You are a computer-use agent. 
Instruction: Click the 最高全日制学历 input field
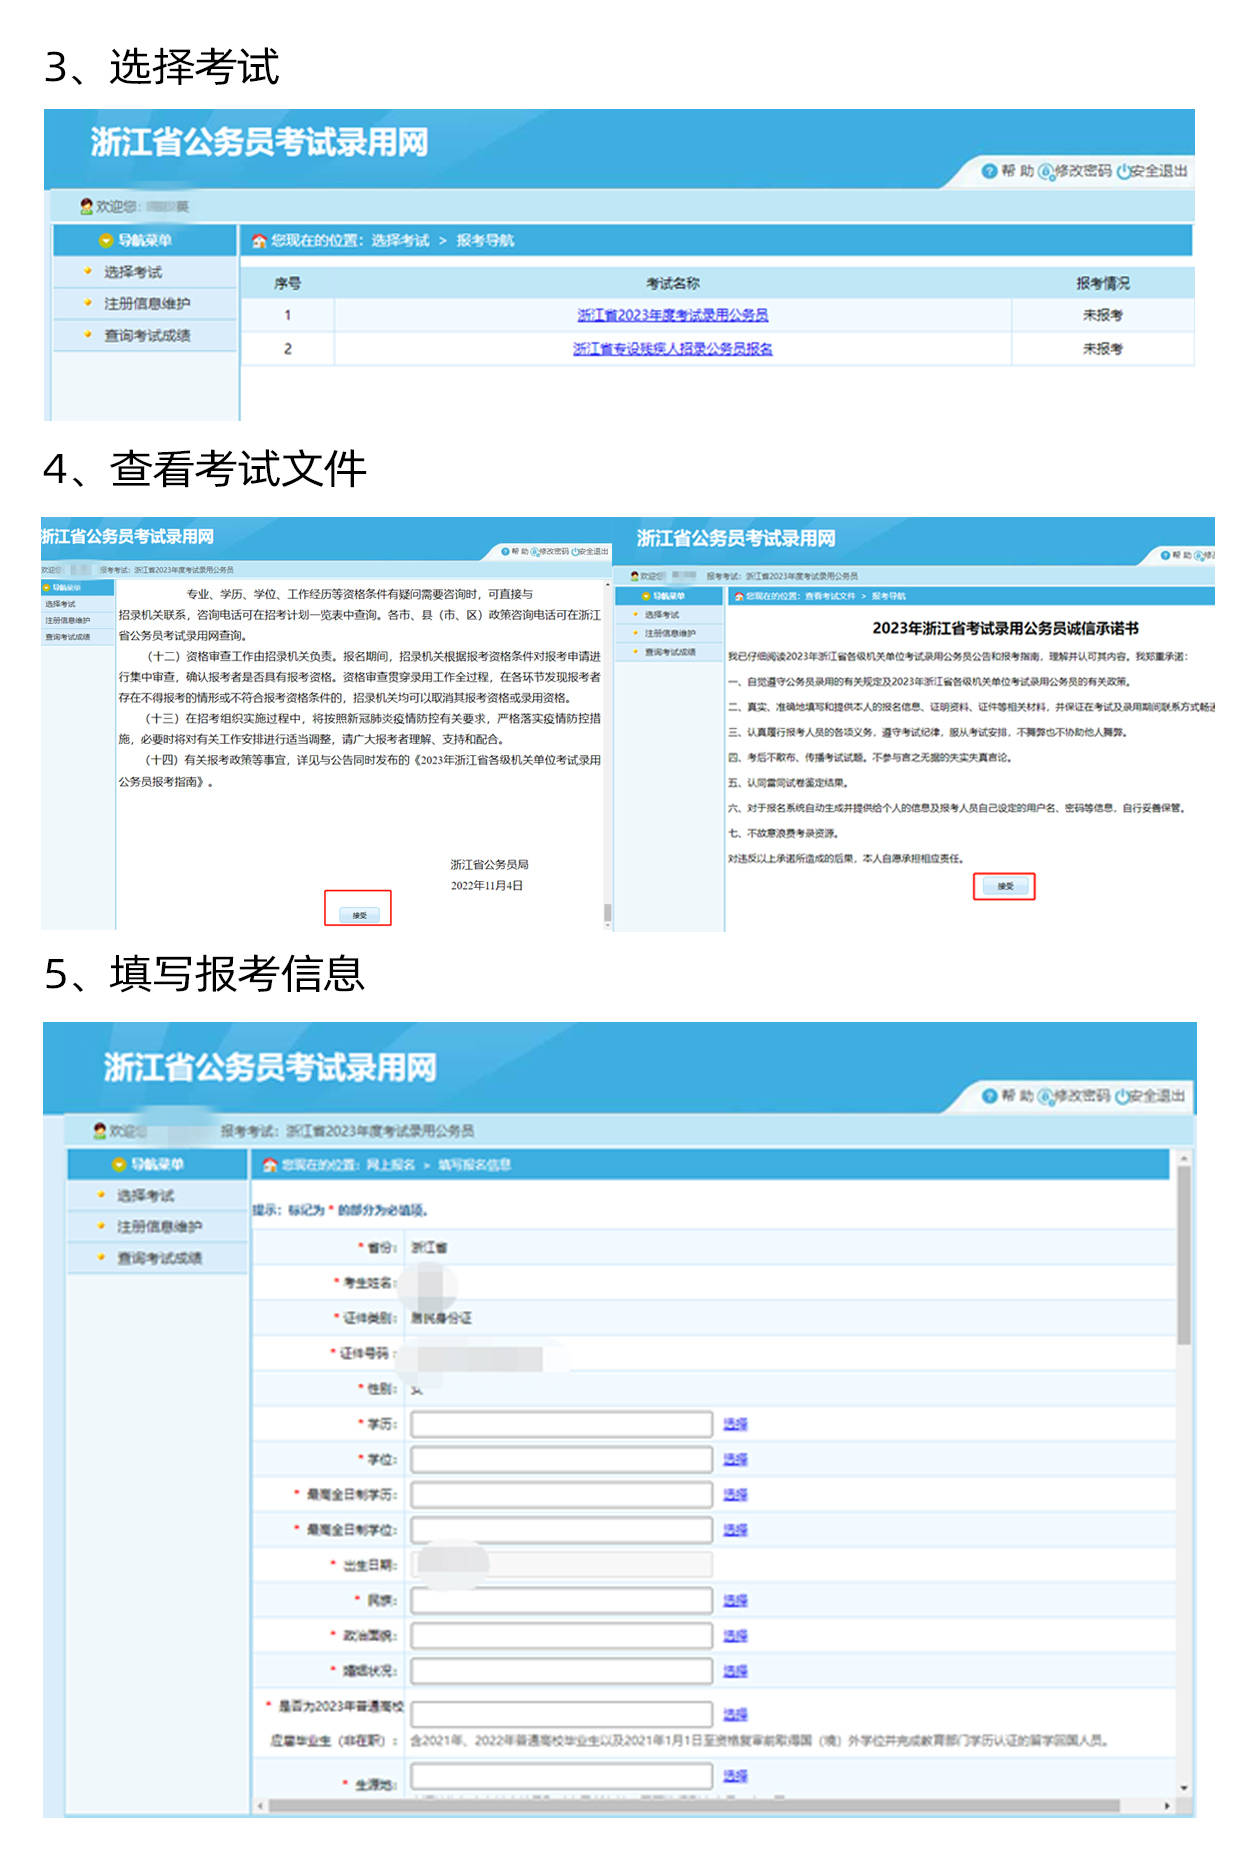tap(561, 1495)
